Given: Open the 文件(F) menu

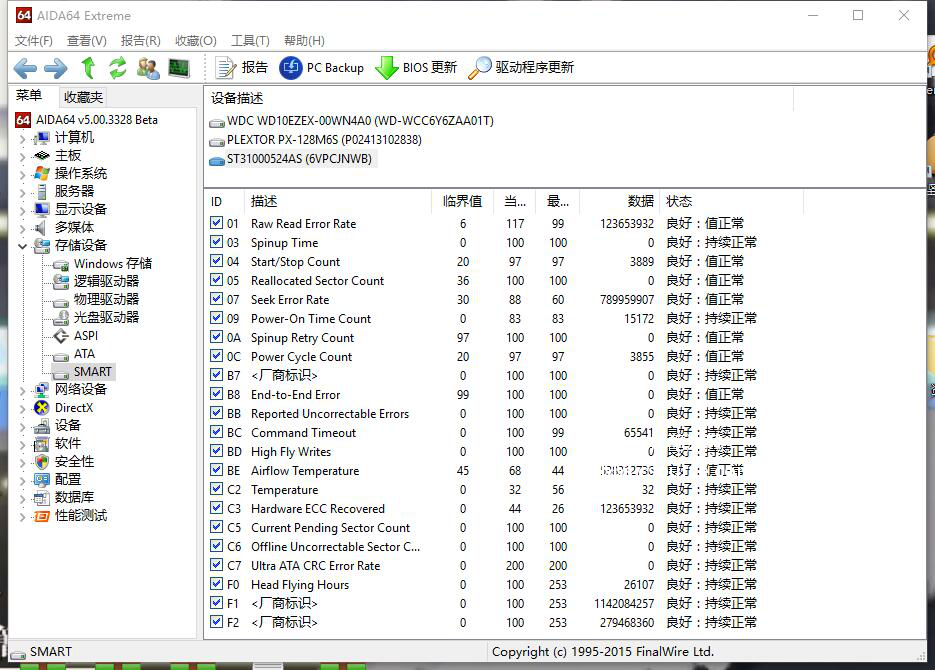Looking at the screenshot, I should 33,41.
